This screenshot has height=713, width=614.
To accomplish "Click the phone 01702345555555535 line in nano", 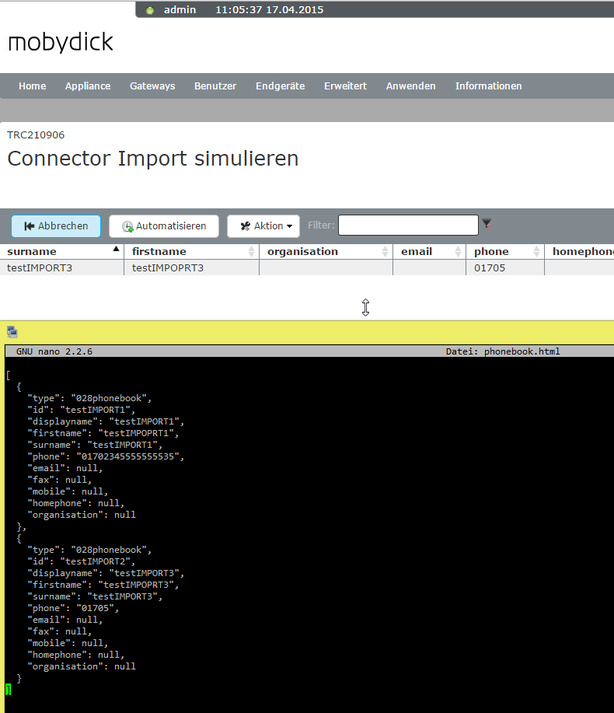I will (106, 457).
